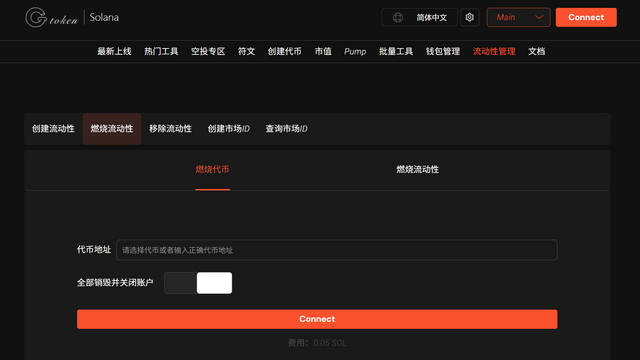Click the 费用: 0.05 SOL text
Viewport: 640px width, 360px height.
click(317, 343)
